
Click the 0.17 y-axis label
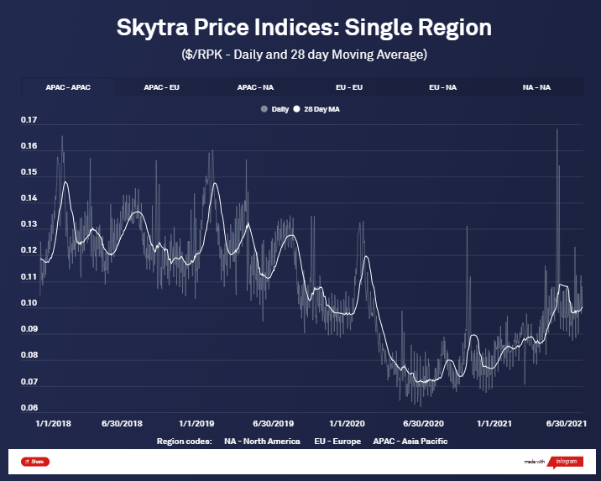(28, 121)
